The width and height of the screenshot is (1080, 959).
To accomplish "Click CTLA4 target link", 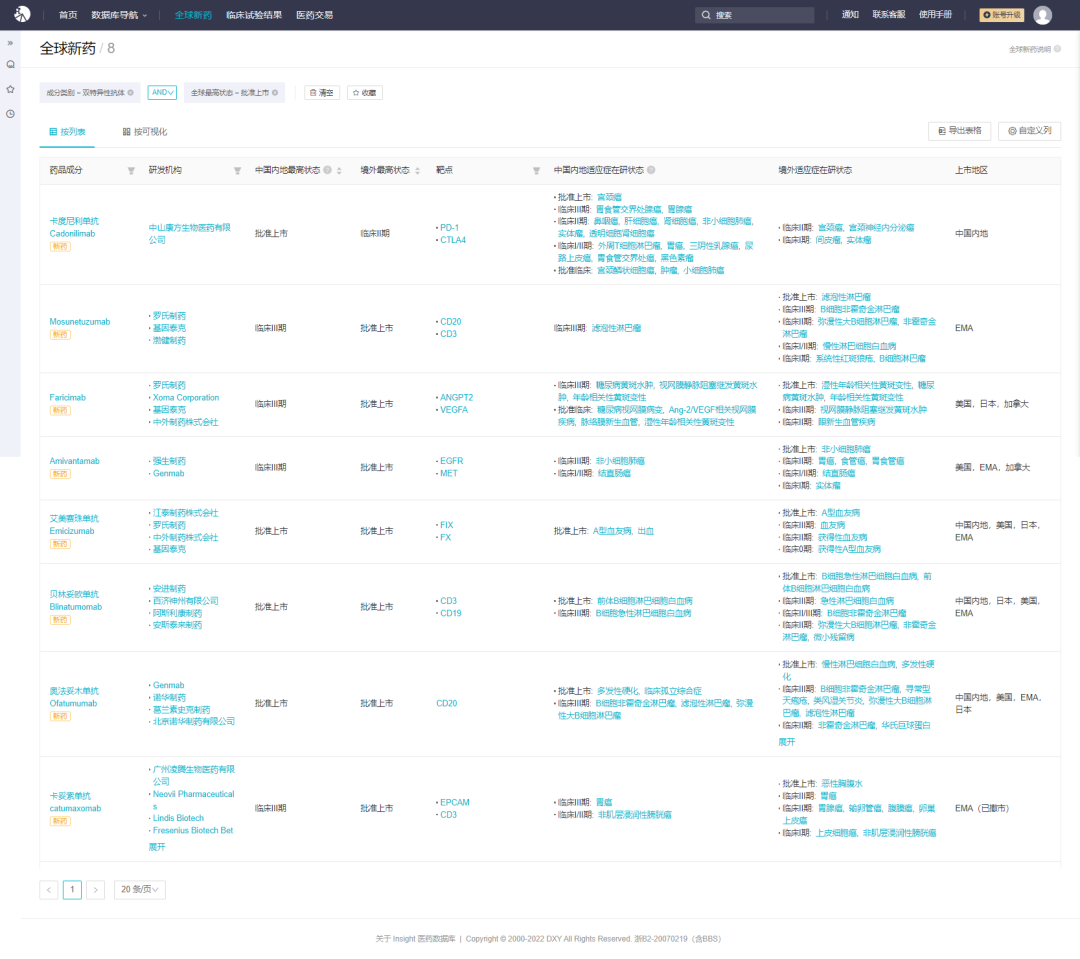I will [x=453, y=240].
